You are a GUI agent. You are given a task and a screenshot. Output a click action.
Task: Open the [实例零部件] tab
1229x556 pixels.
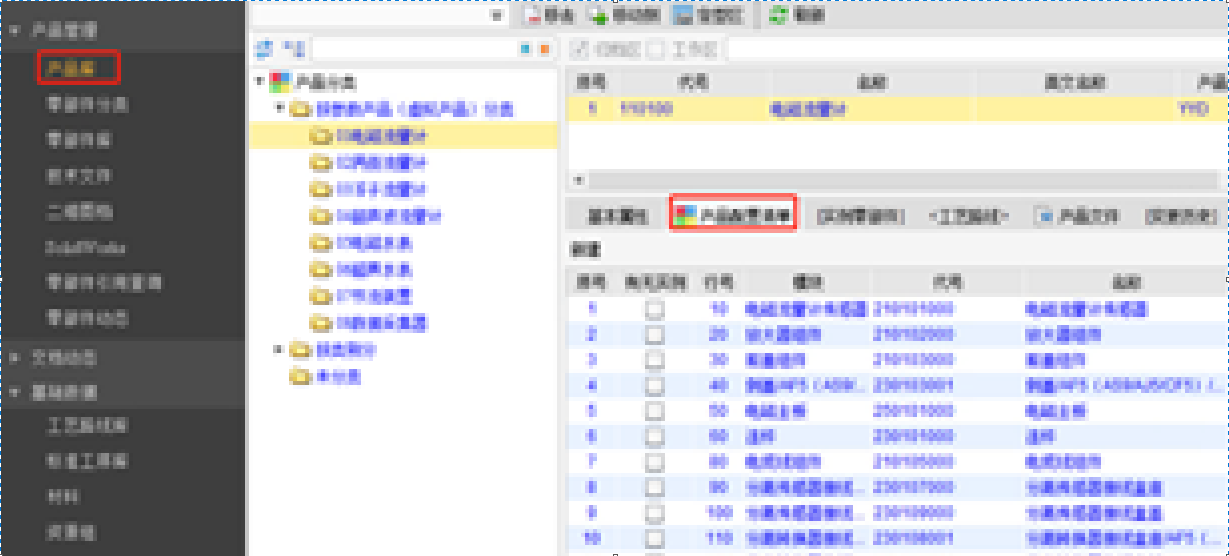[x=861, y=216]
